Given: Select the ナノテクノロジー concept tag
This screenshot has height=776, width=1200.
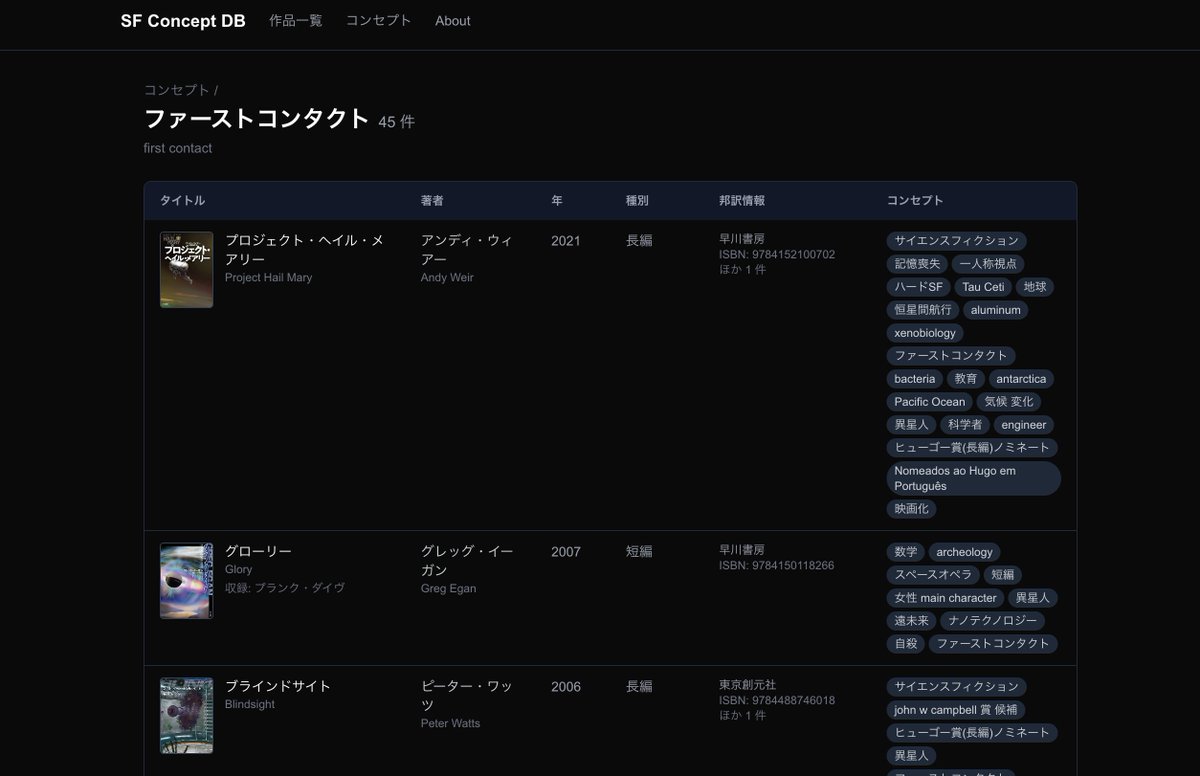Looking at the screenshot, I should point(994,621).
